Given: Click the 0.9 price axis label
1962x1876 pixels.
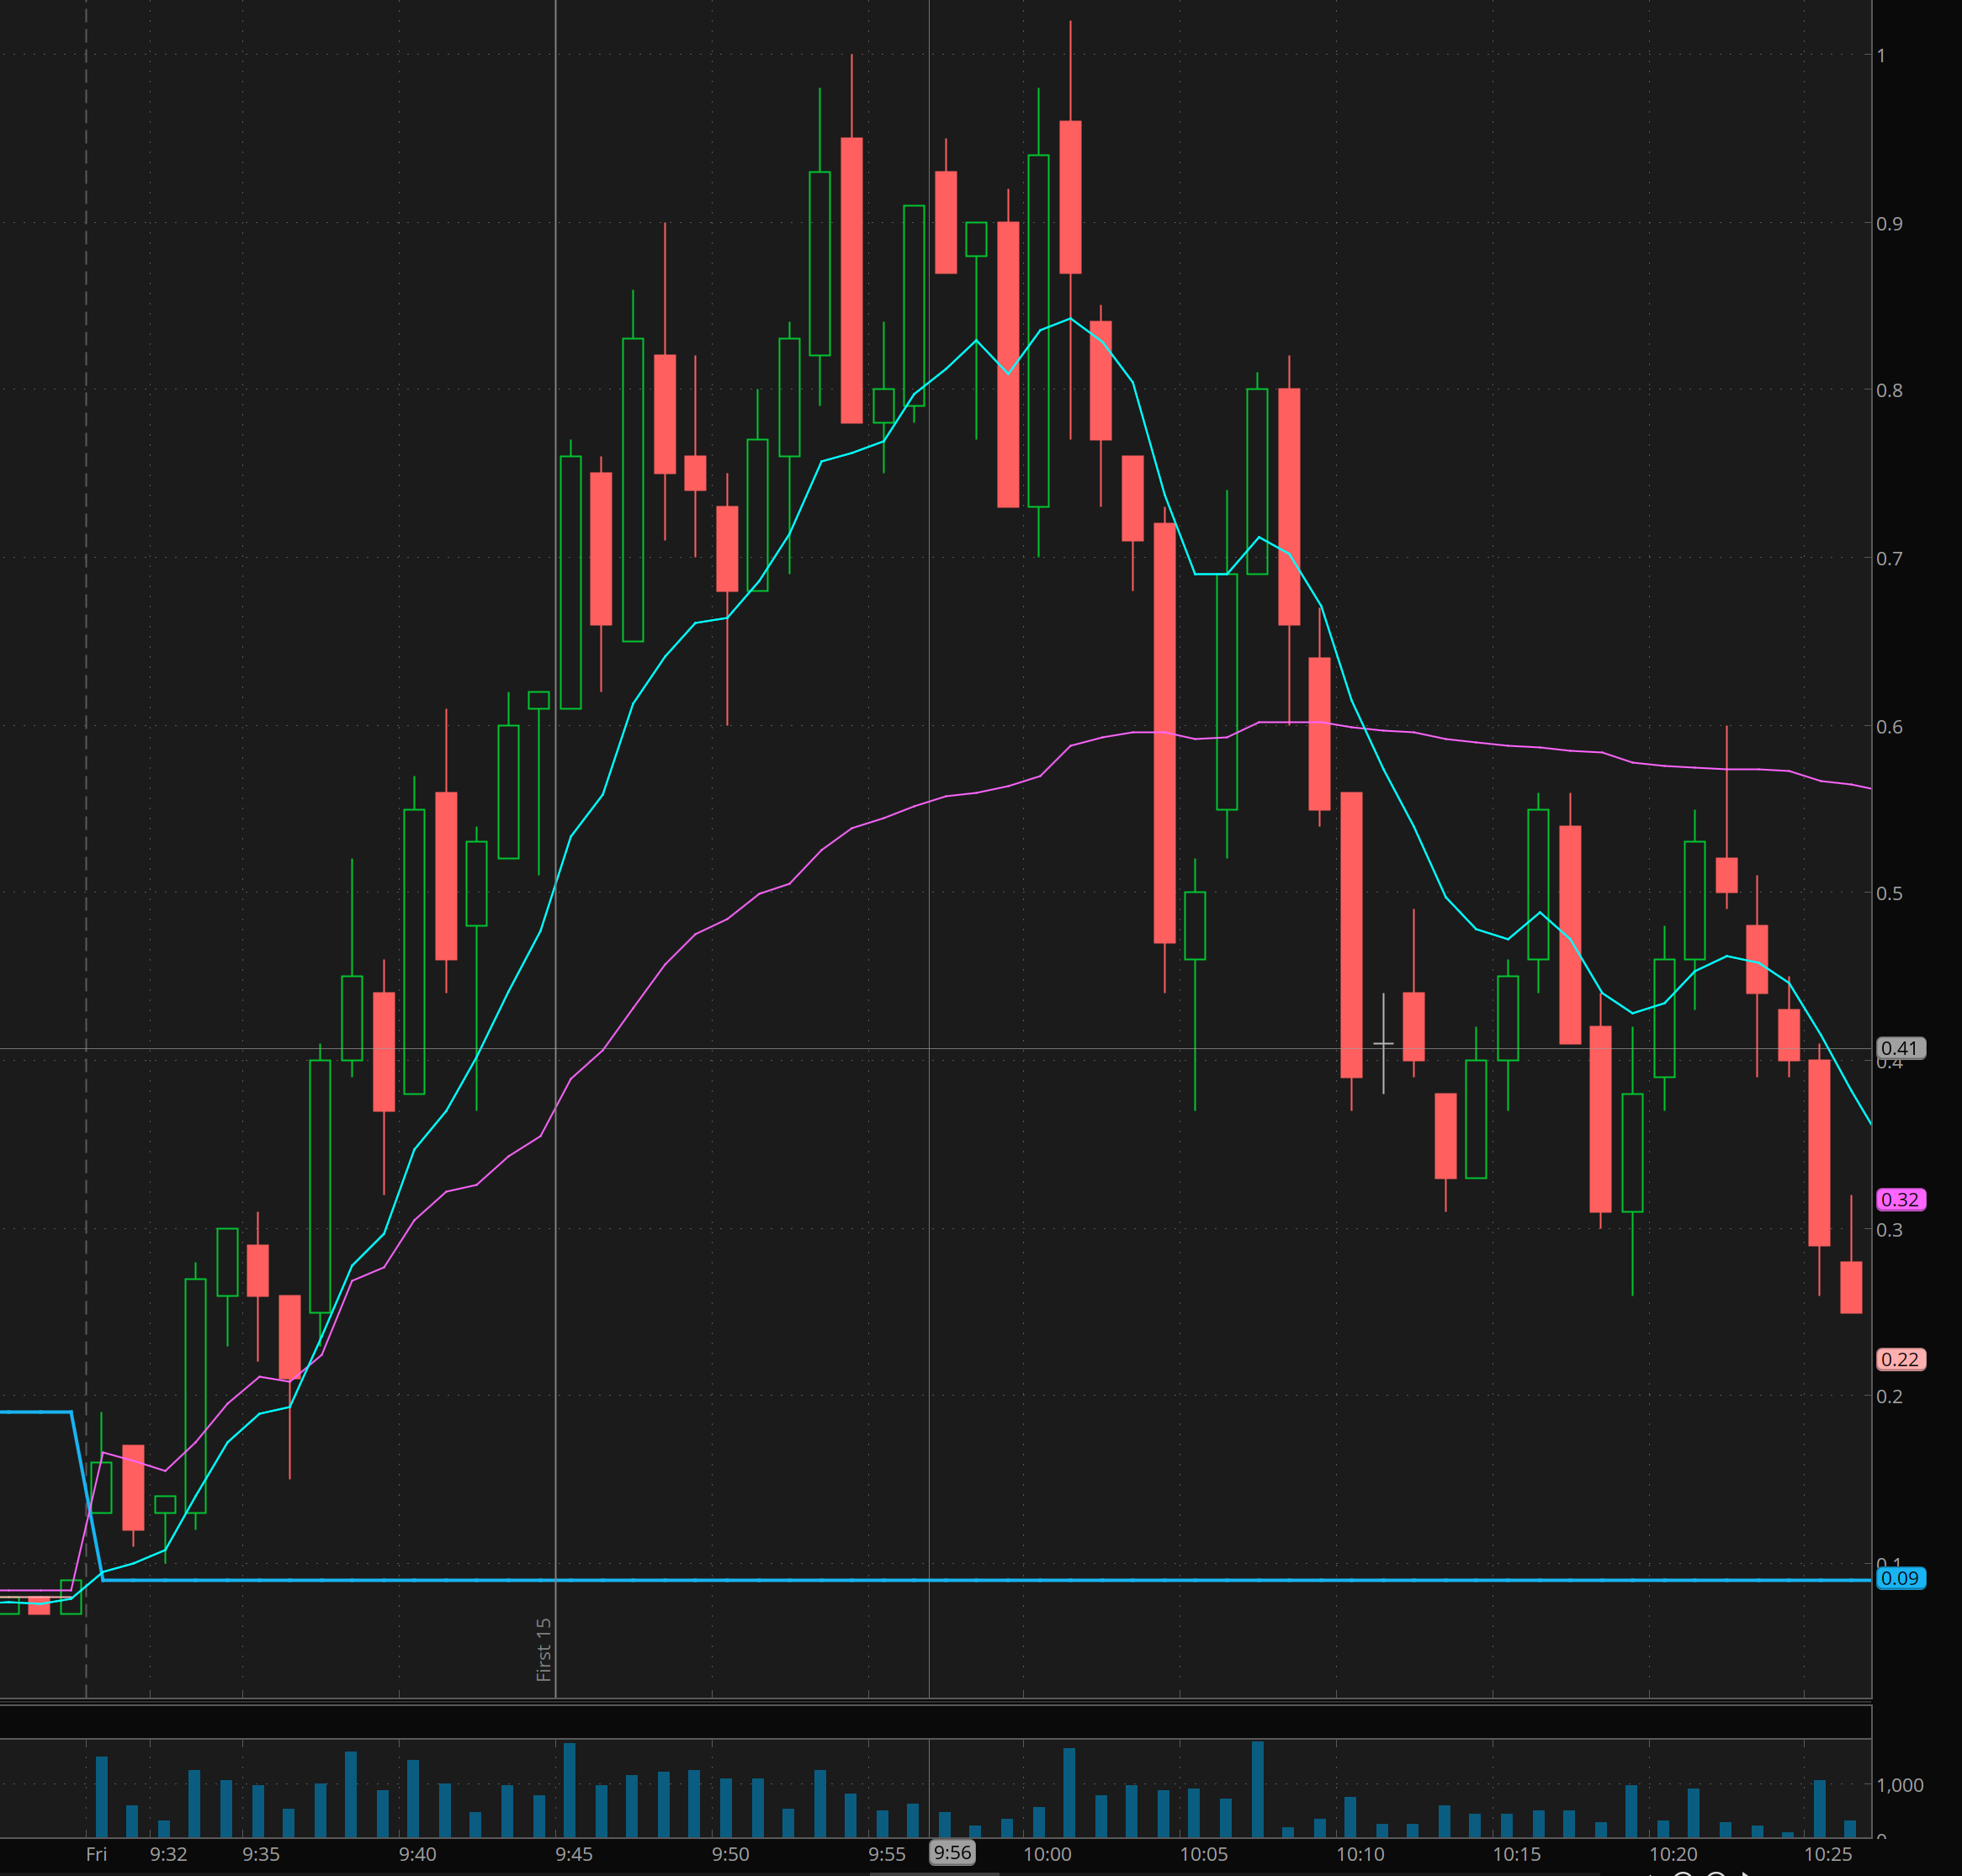Looking at the screenshot, I should click(x=1889, y=224).
